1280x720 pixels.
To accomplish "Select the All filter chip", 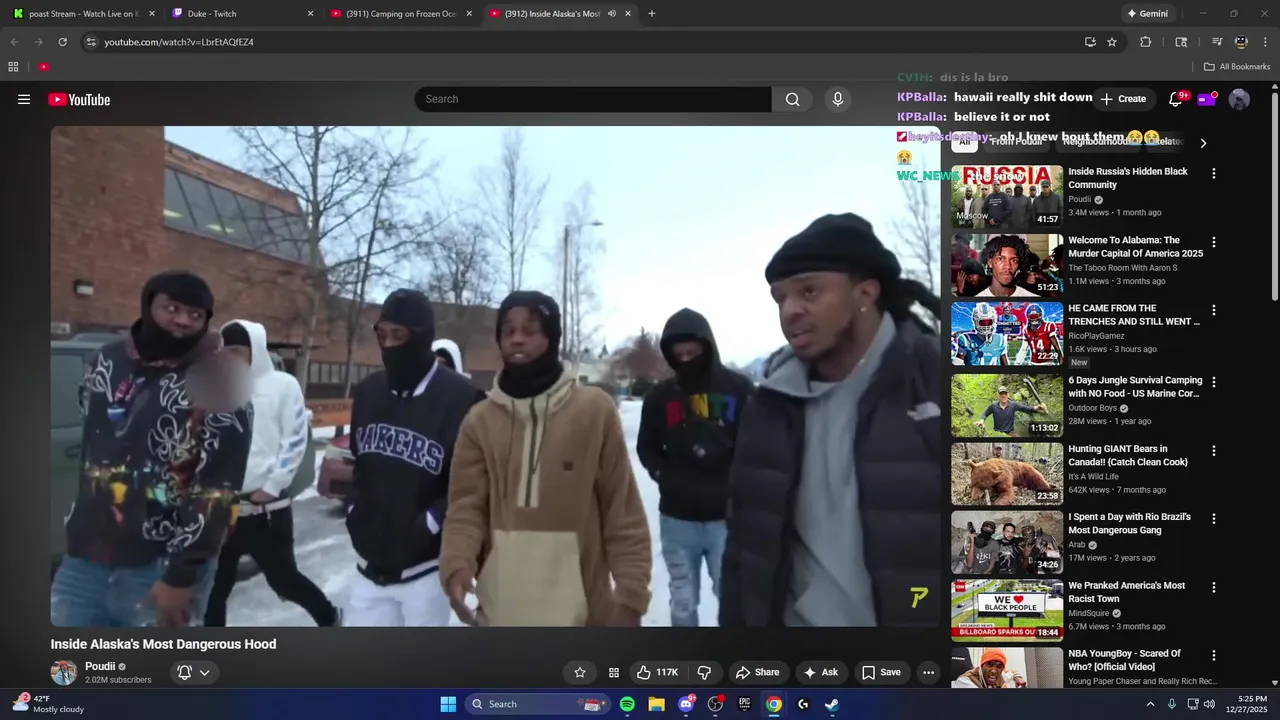I will [964, 142].
